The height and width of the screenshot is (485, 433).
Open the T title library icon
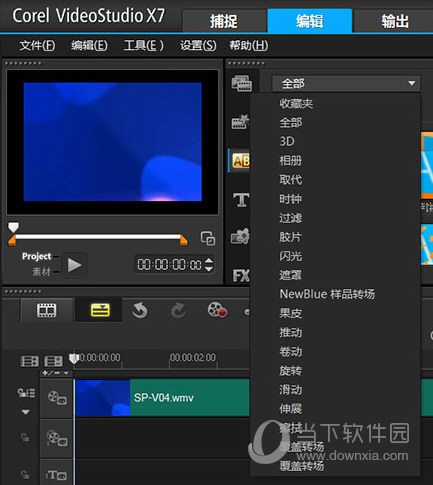point(241,200)
